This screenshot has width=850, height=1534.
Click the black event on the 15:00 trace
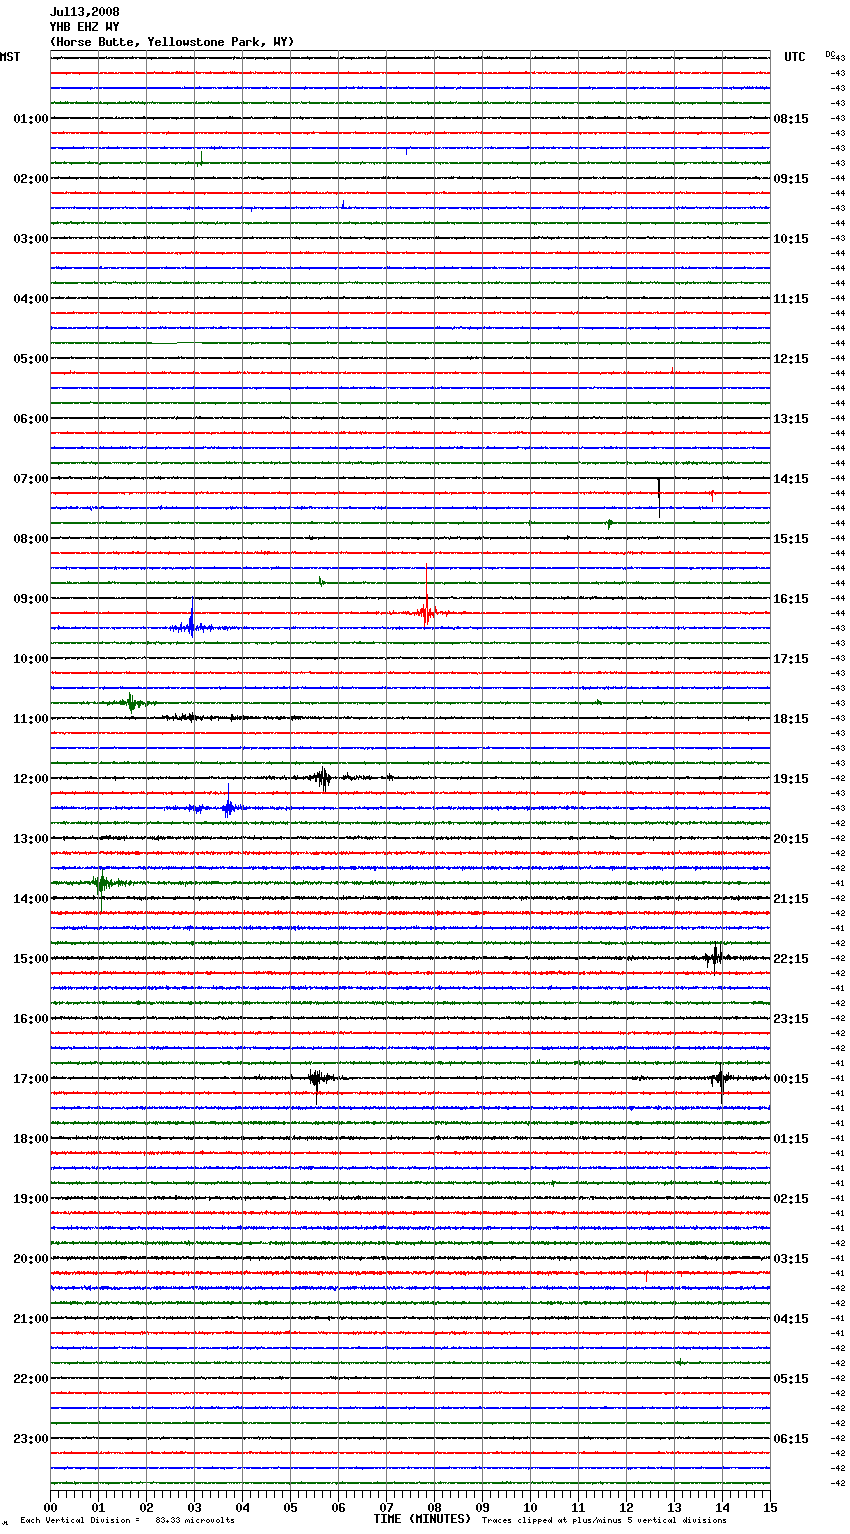click(715, 957)
